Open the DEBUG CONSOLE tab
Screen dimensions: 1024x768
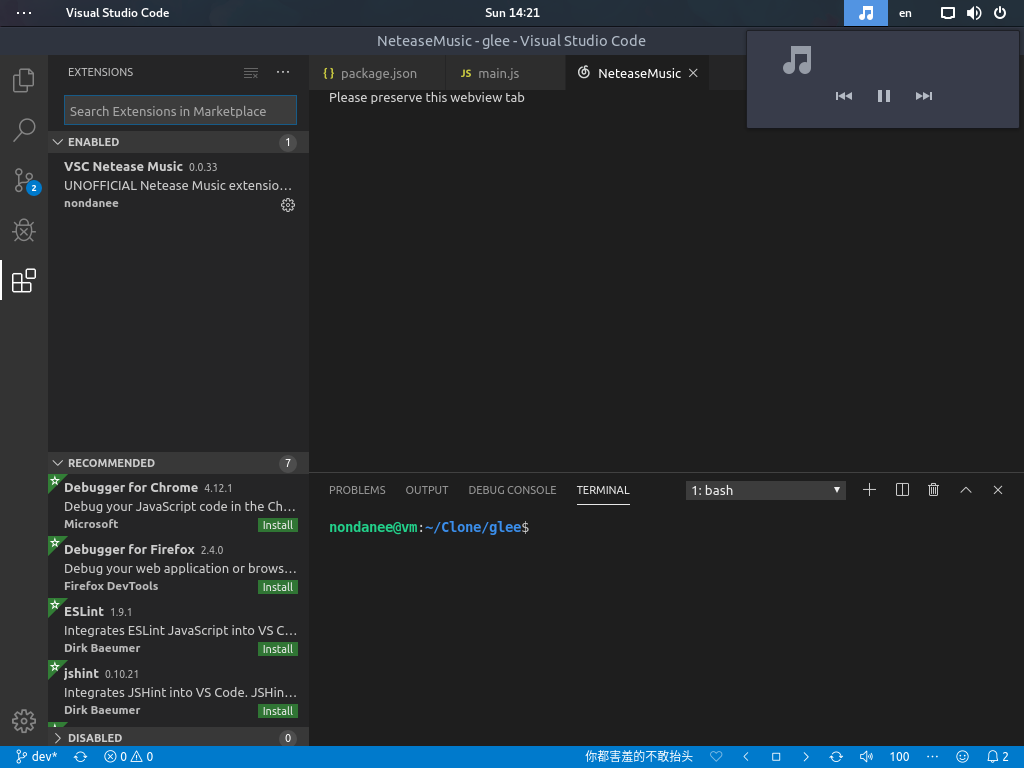click(x=512, y=490)
